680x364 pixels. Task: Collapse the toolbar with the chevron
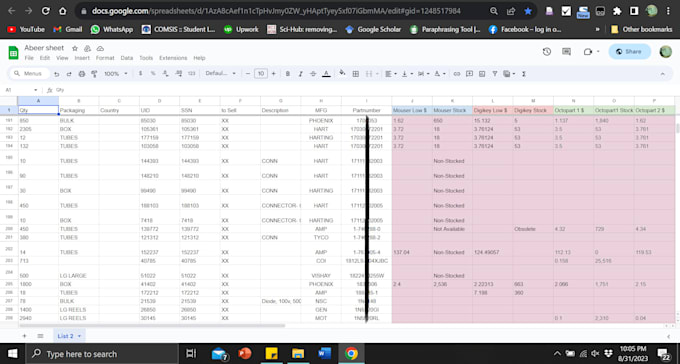[x=662, y=74]
